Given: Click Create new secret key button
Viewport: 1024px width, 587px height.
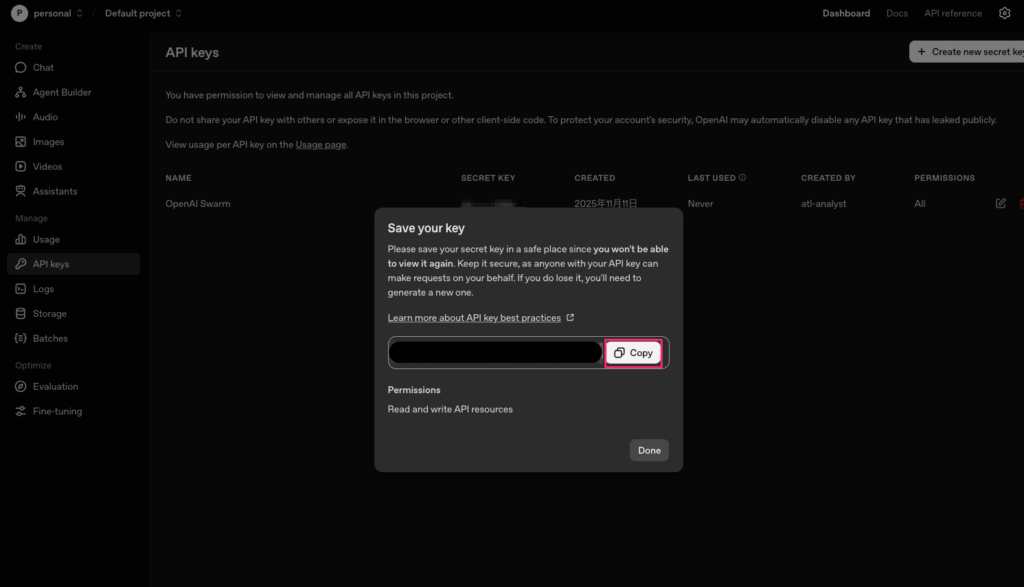Looking at the screenshot, I should (x=968, y=52).
